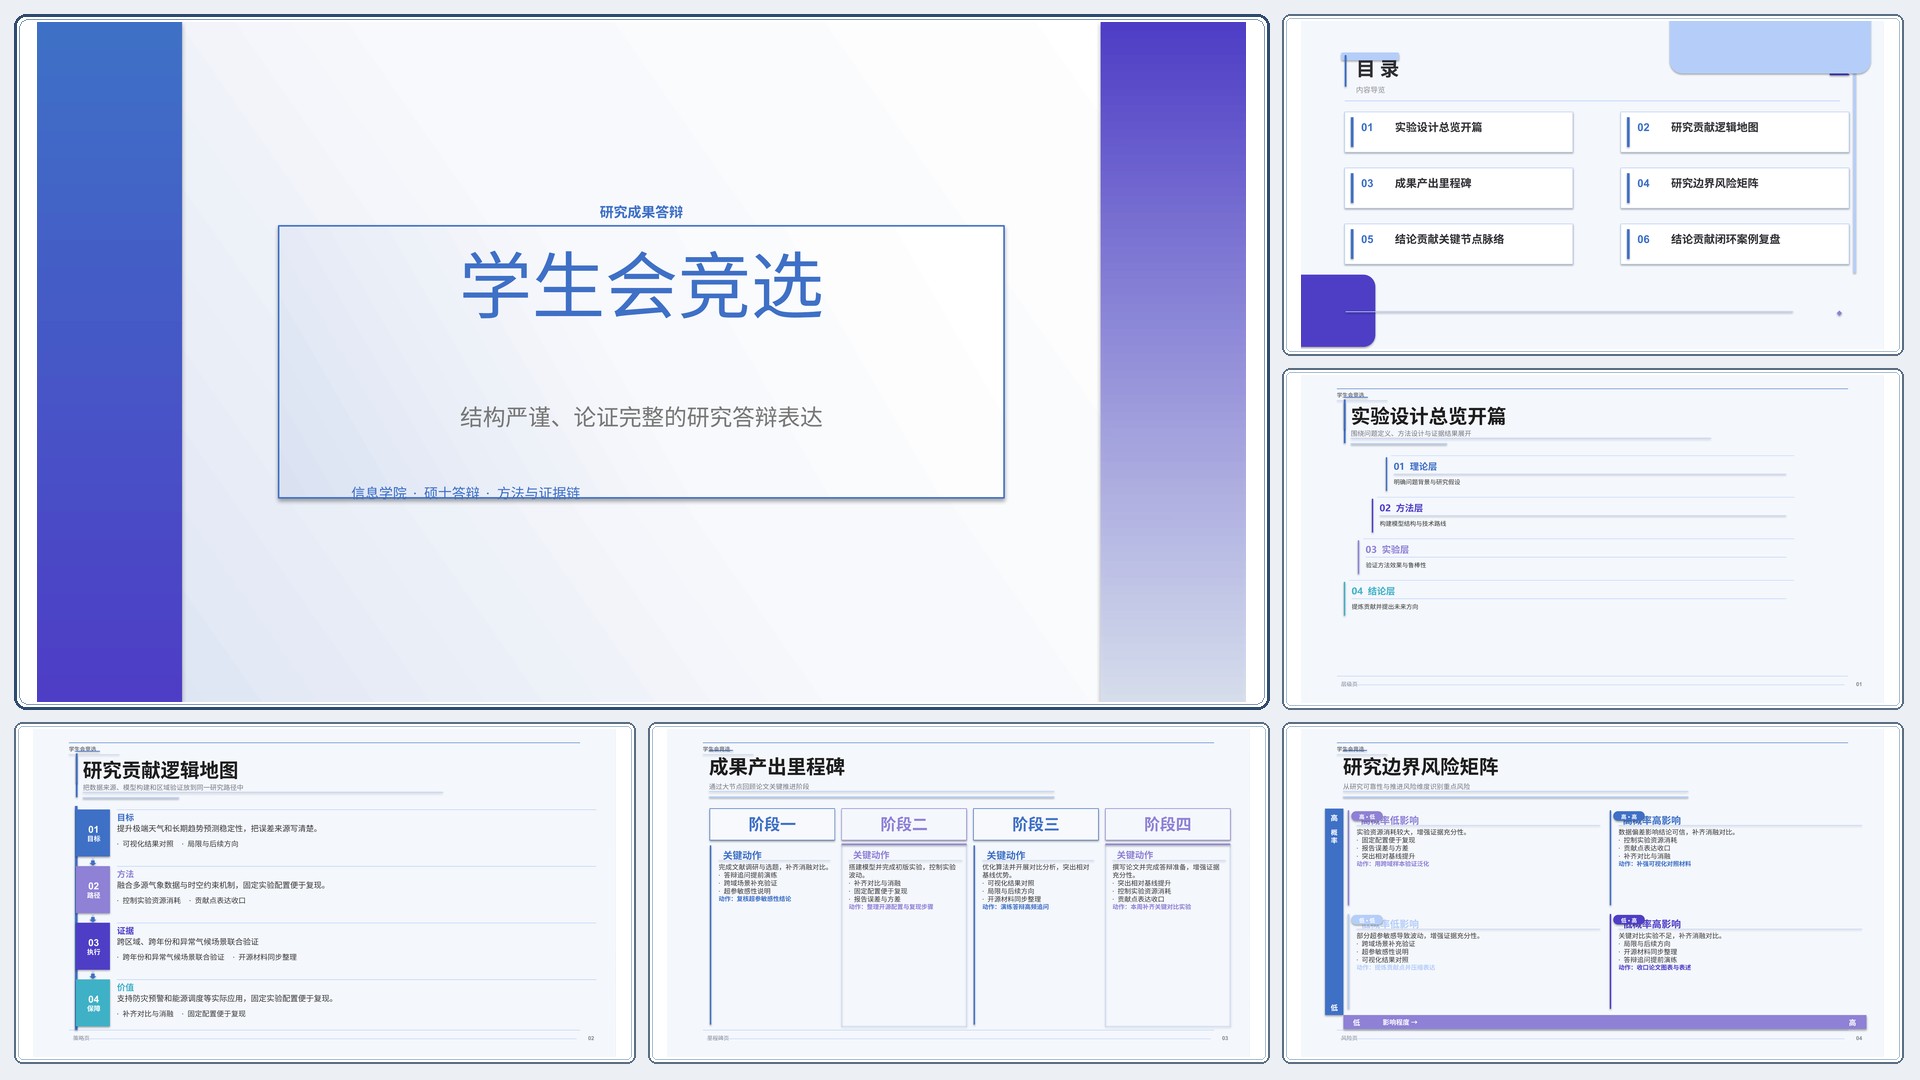Open the 学生会竞选 cover slide thumbnail
Screen dimensions: 1920x1080
[x=641, y=361]
